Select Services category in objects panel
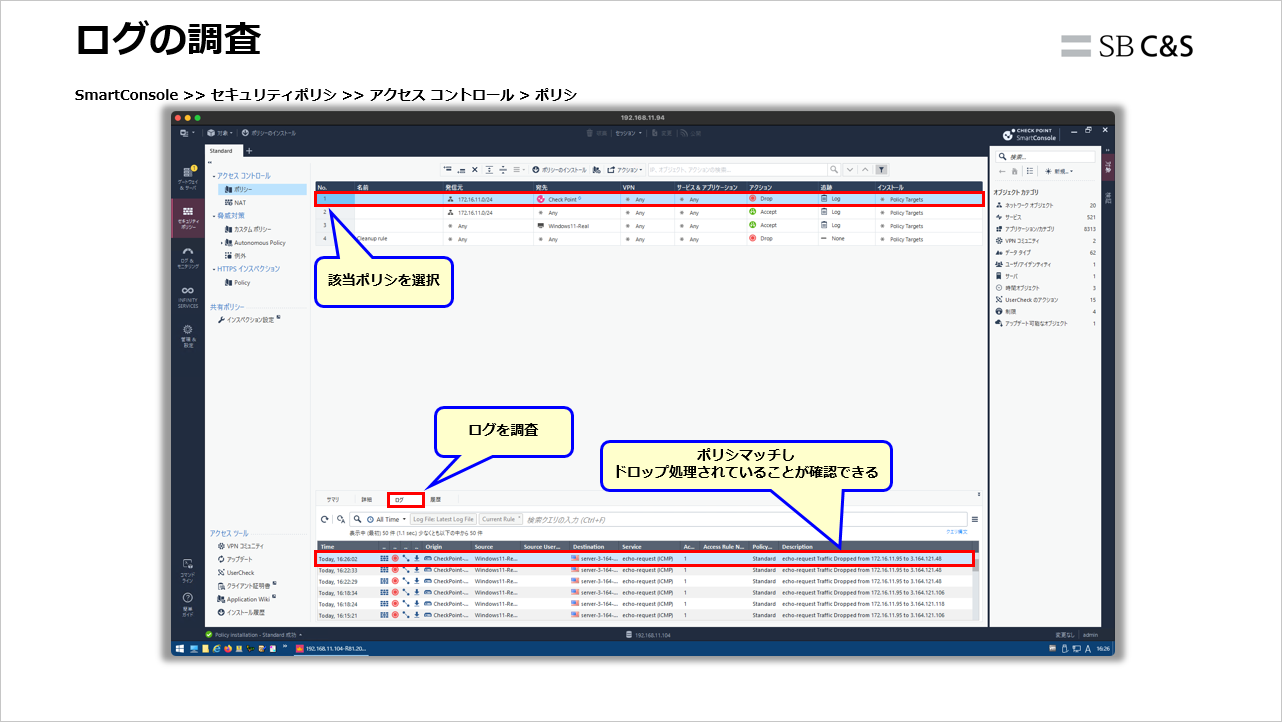This screenshot has width=1282, height=722. tap(1046, 216)
